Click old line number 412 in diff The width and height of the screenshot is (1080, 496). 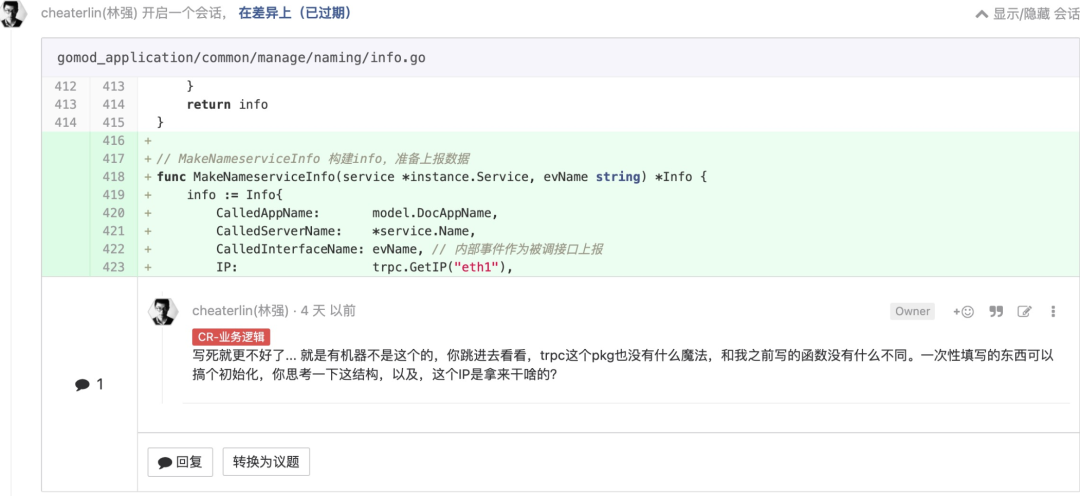tap(66, 86)
